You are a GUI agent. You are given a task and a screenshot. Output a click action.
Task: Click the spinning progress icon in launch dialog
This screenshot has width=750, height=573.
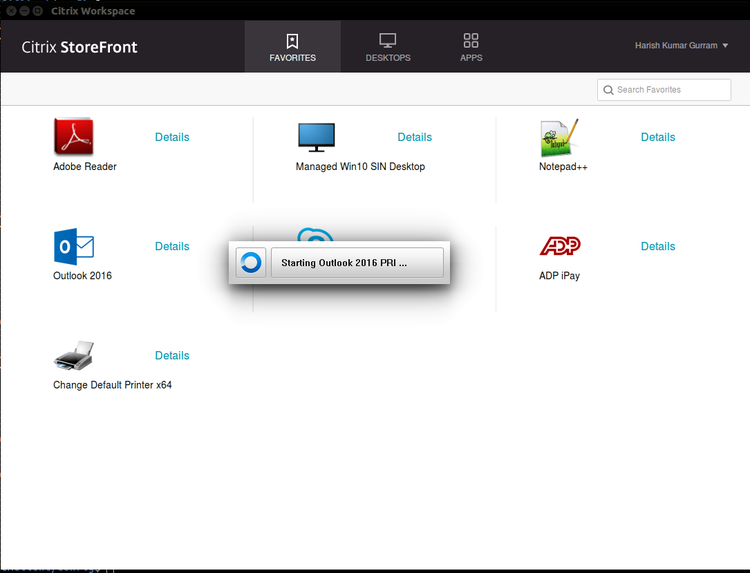tap(251, 263)
